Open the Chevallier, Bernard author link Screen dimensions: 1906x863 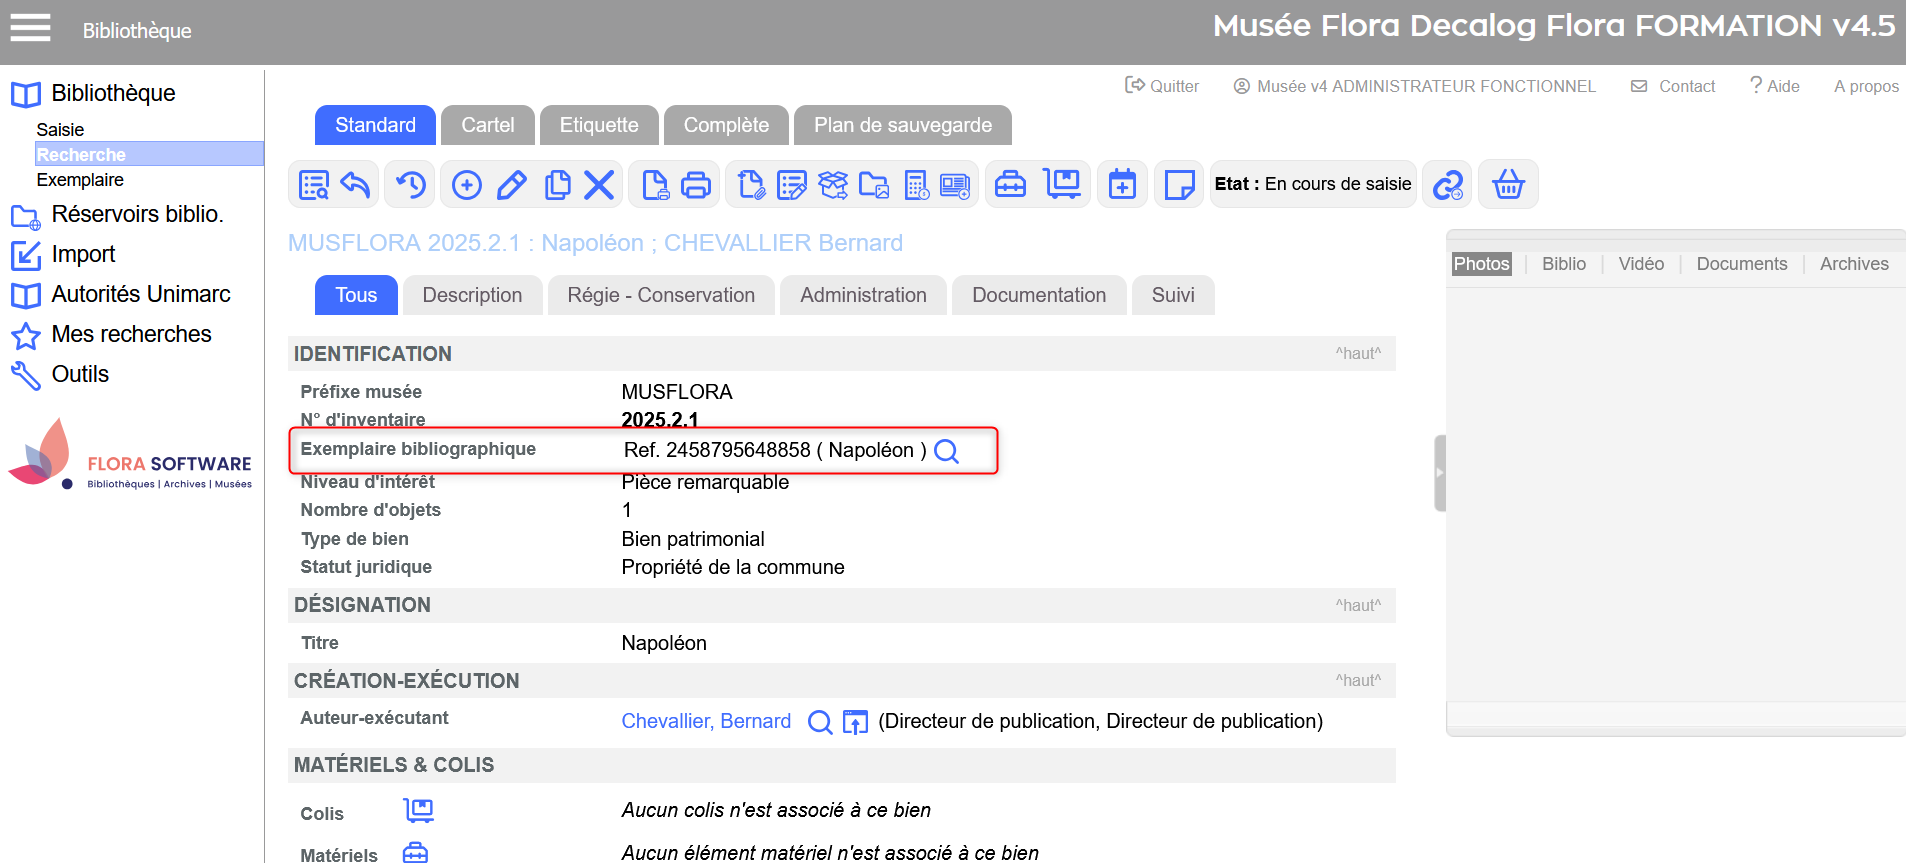(x=706, y=721)
